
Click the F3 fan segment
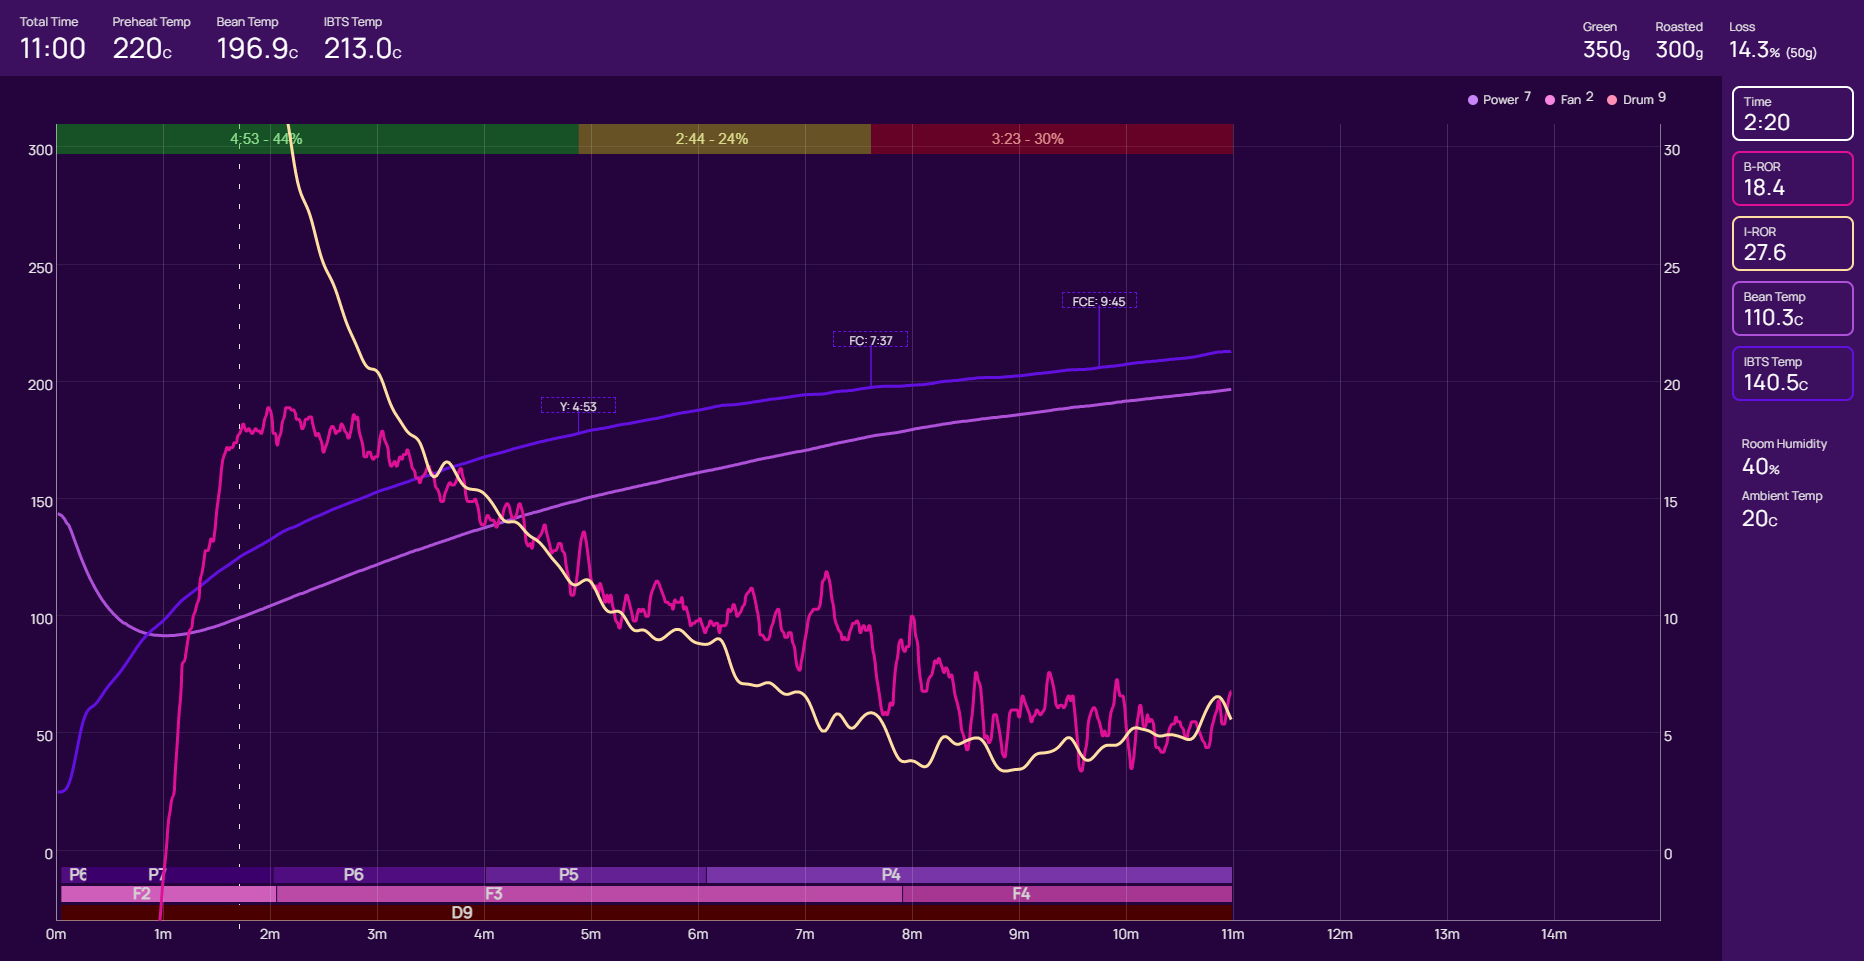(589, 894)
